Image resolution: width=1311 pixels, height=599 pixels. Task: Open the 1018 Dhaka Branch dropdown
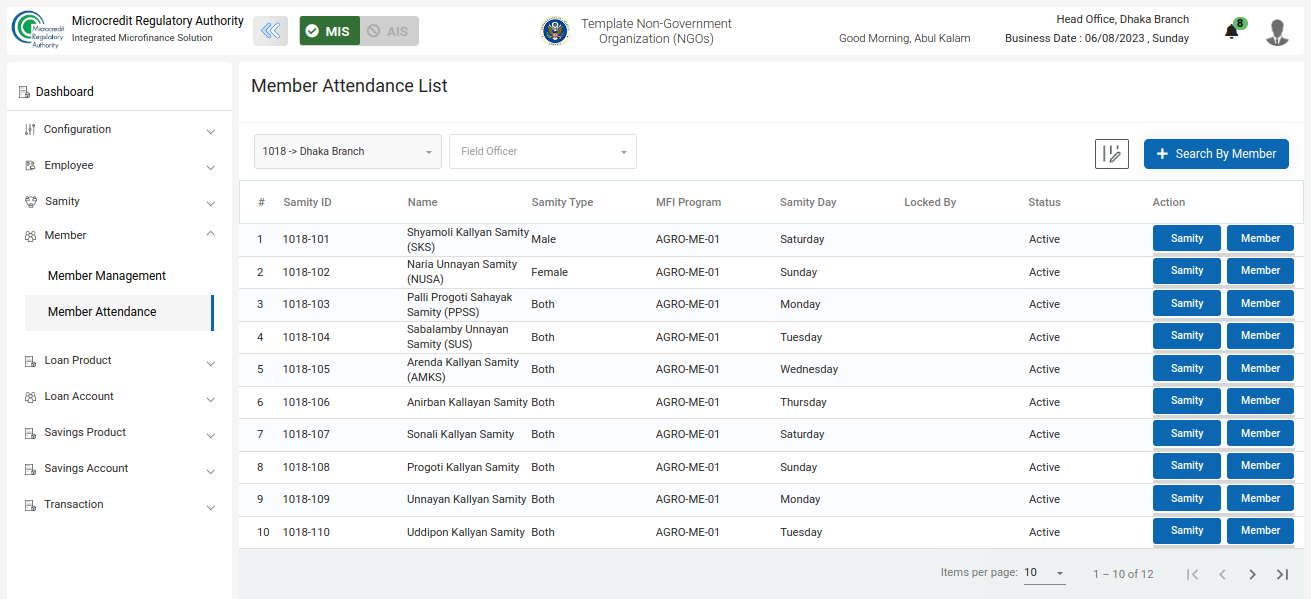pos(348,152)
